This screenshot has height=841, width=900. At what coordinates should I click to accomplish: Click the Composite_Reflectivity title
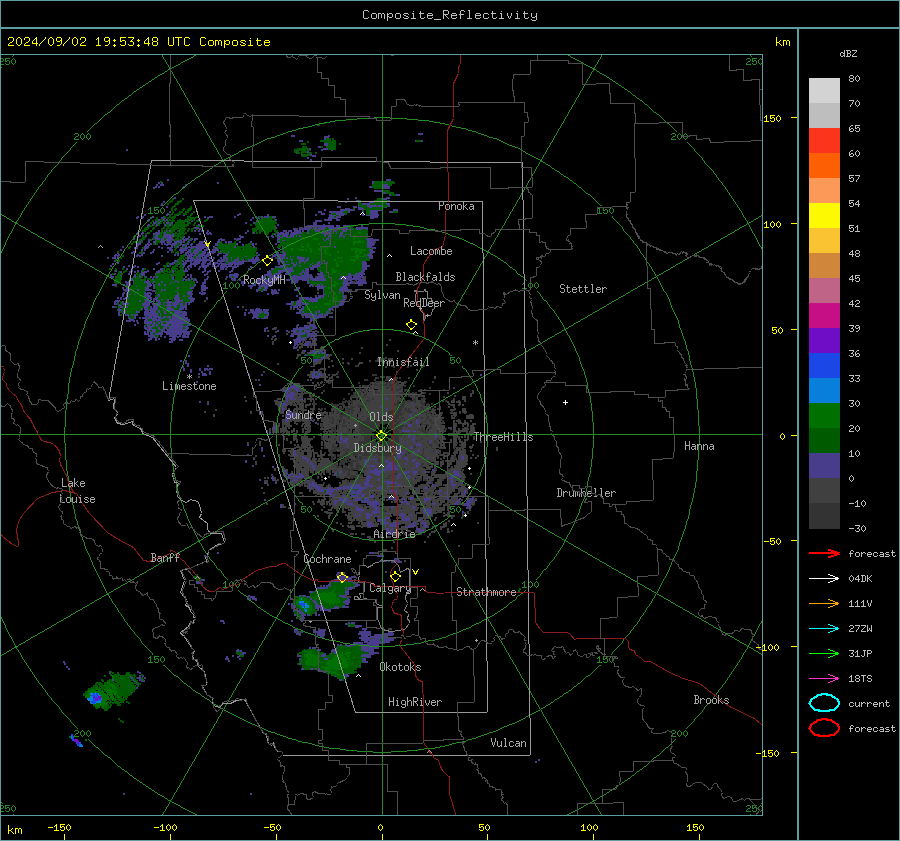pos(450,15)
